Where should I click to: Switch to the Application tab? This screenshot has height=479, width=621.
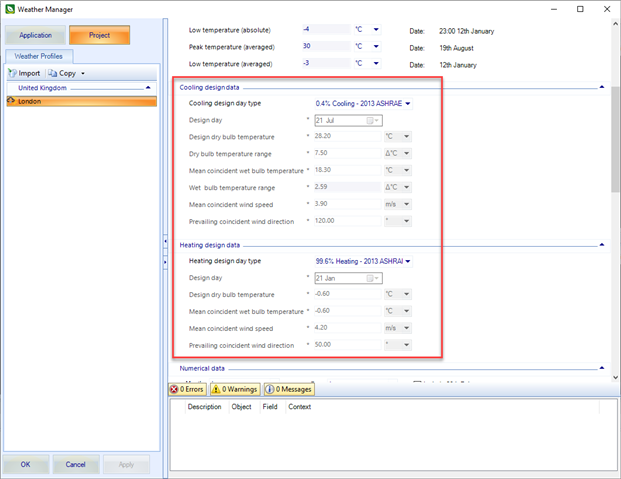(35, 35)
